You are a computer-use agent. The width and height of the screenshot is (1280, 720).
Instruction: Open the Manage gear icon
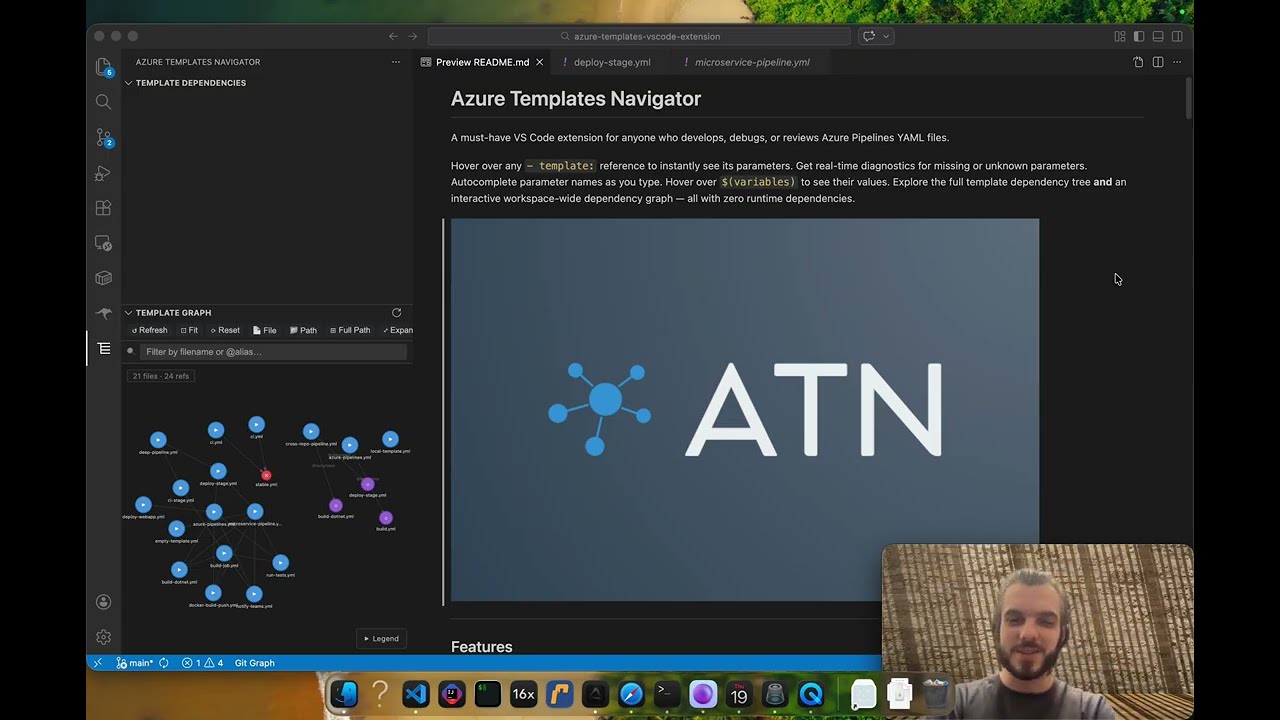pos(103,637)
